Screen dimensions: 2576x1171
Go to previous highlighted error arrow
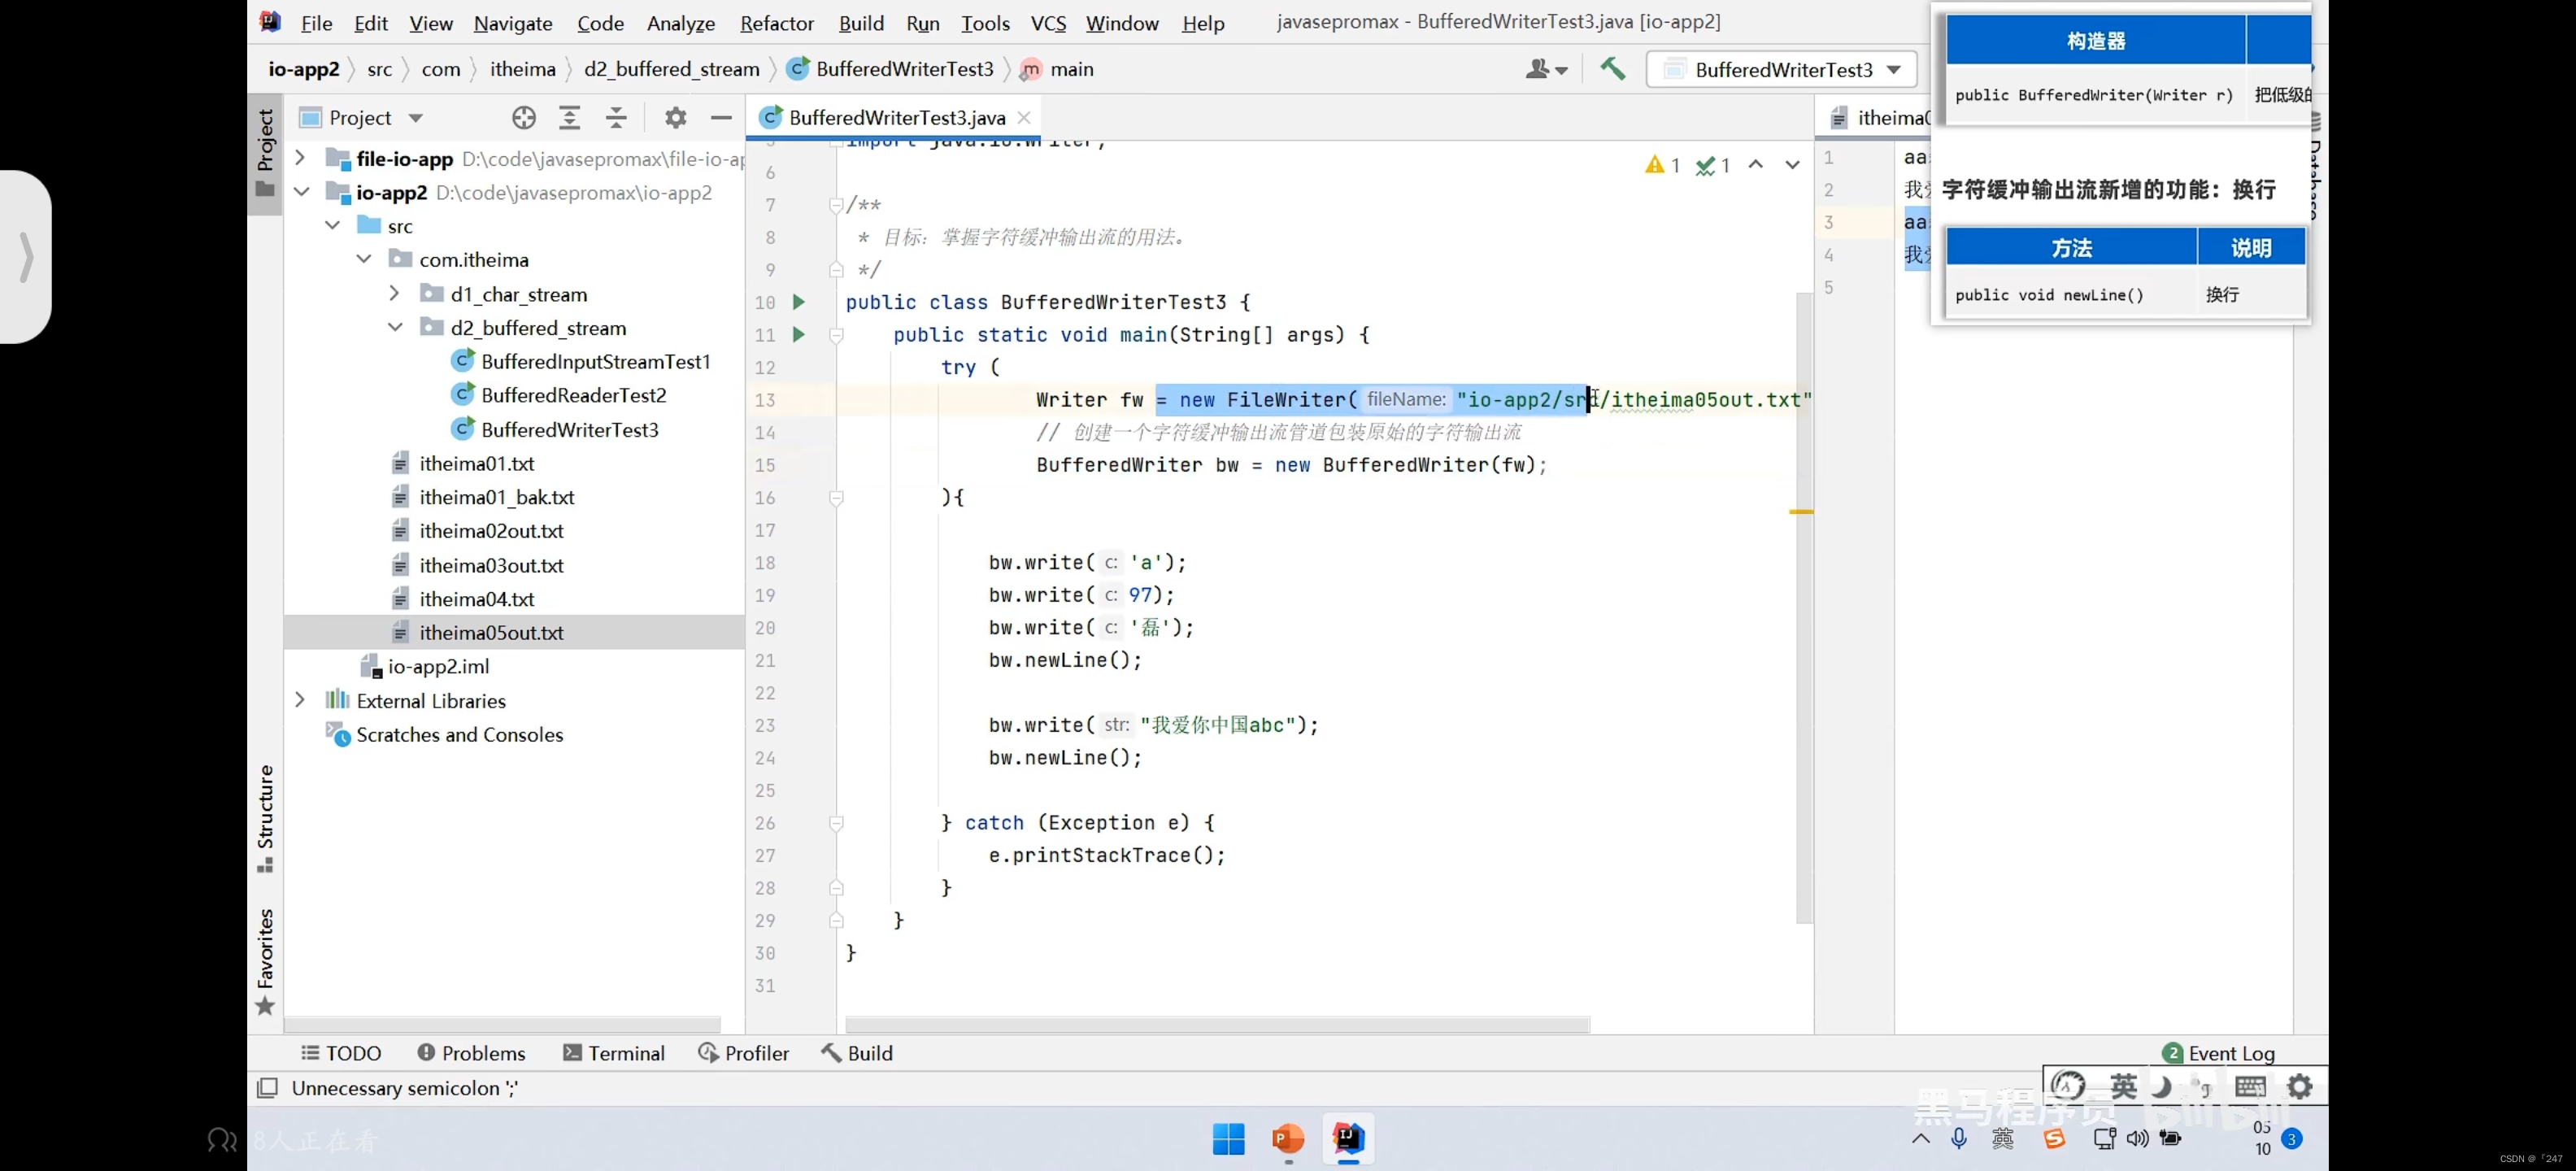1756,165
